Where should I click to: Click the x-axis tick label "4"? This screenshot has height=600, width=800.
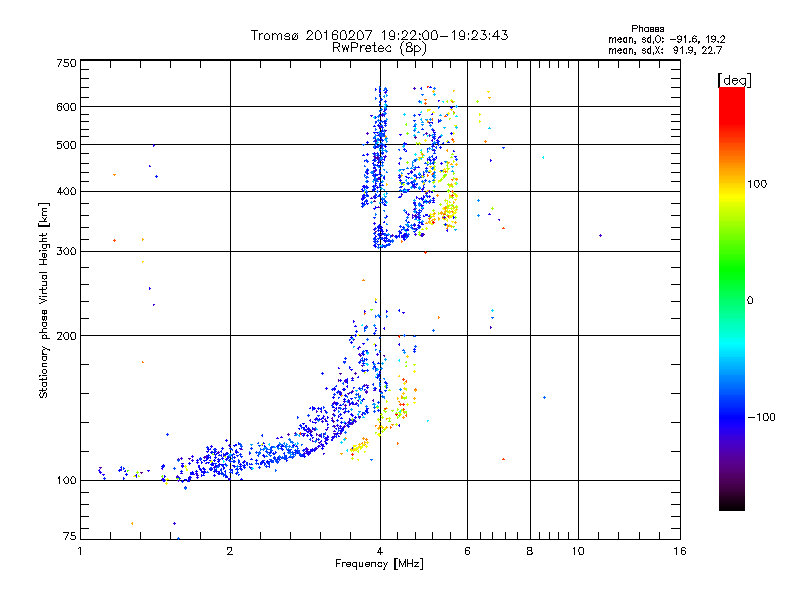(x=380, y=551)
